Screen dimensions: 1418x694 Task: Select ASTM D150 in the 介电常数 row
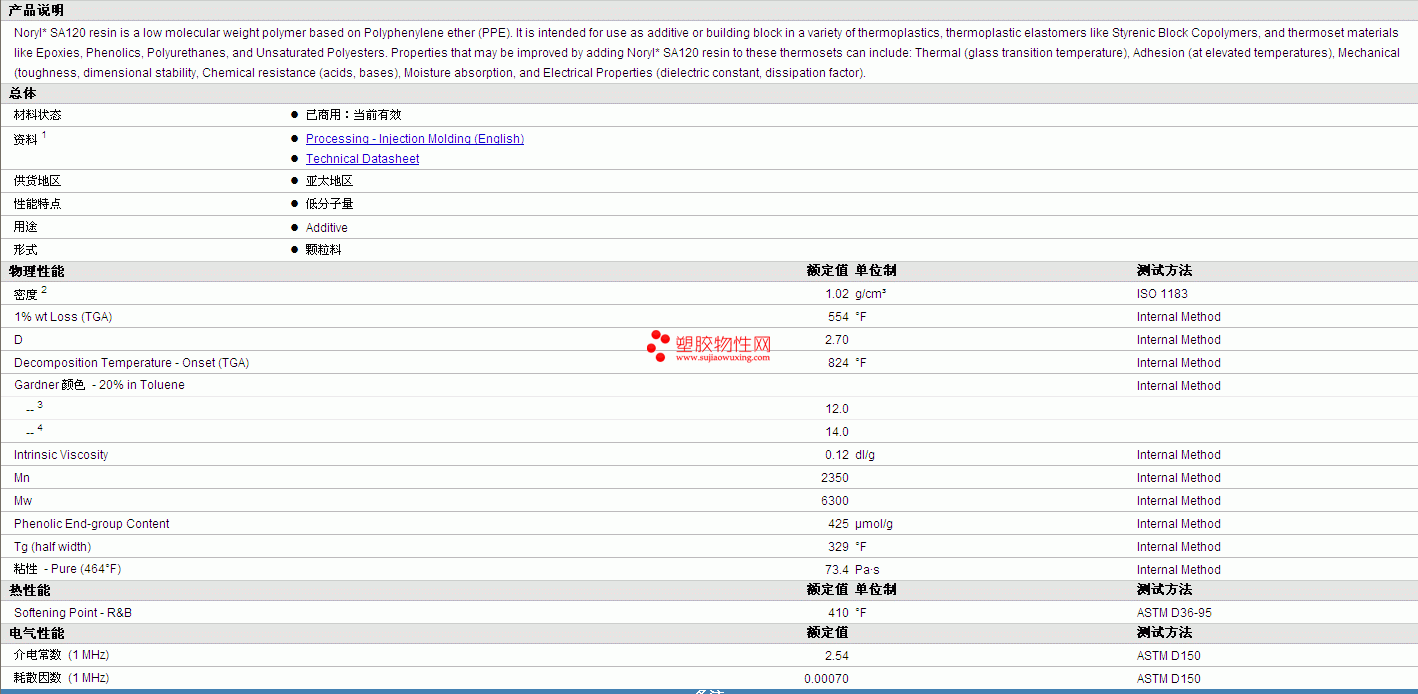tap(1169, 656)
